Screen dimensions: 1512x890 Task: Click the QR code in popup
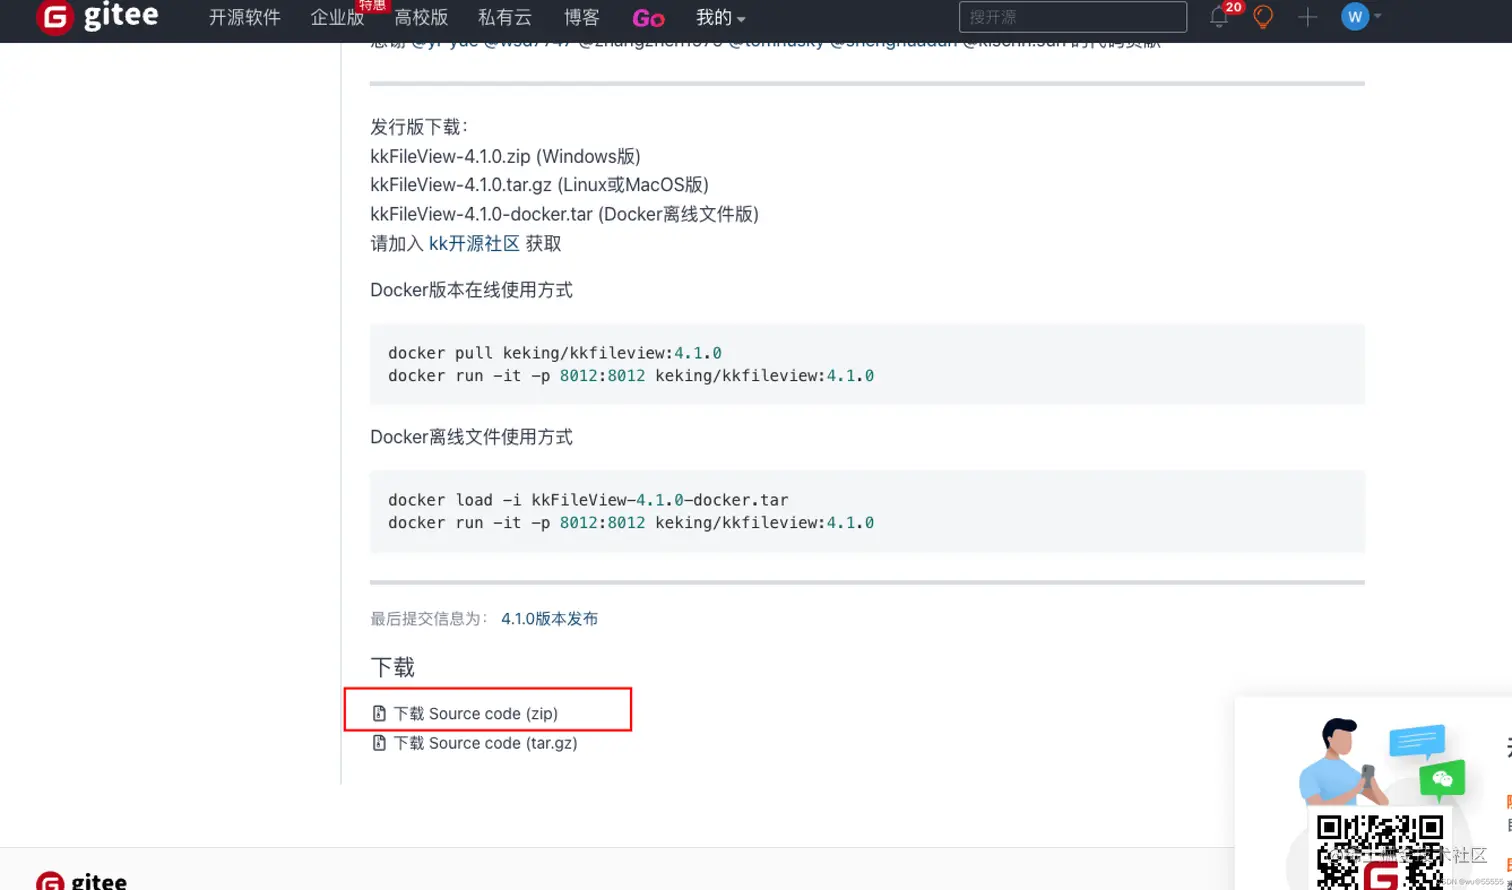pyautogui.click(x=1382, y=852)
